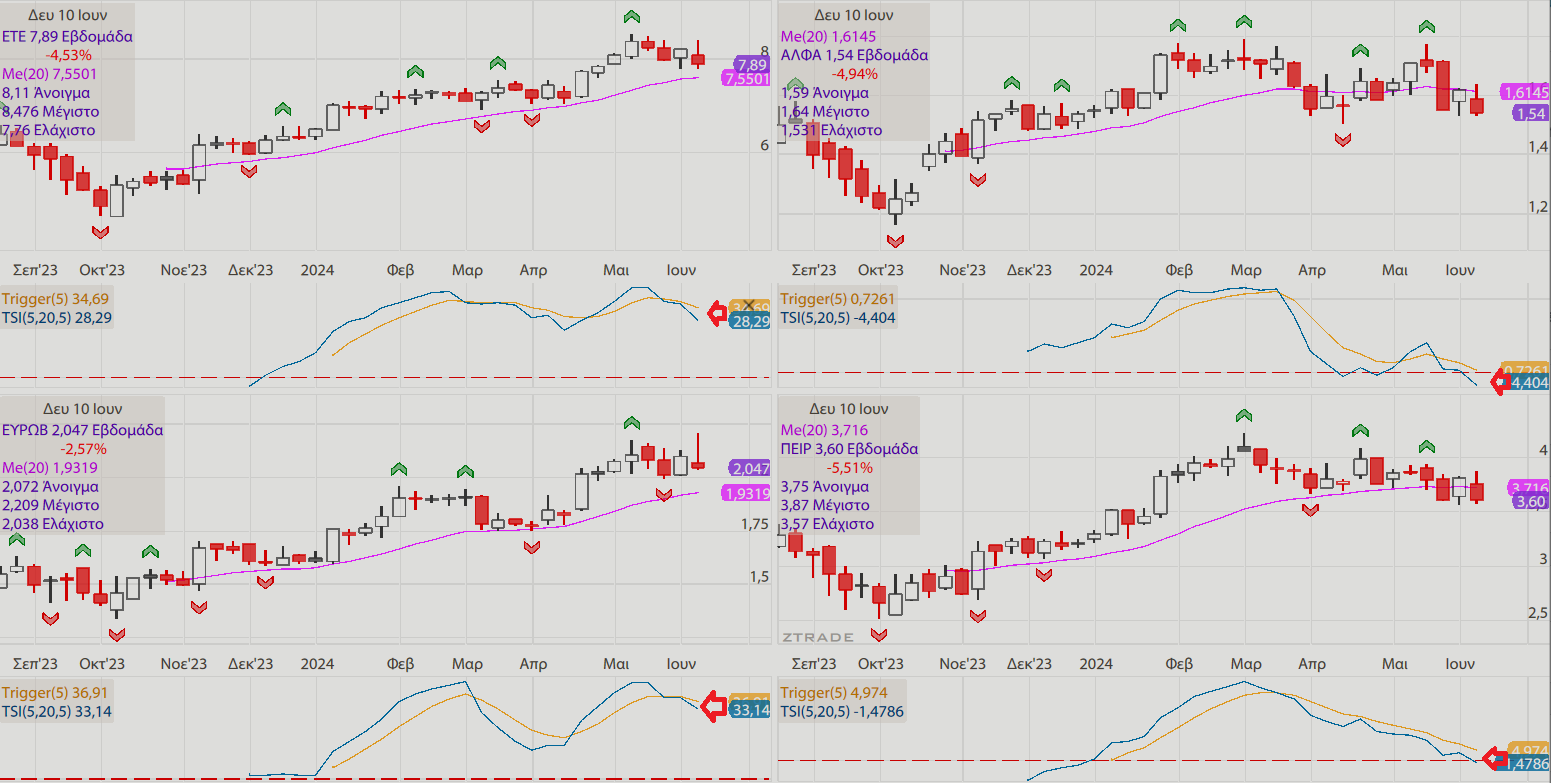Screen dimensions: 1551x783
Task: Click 'Δευ 10 Ιουν' date in ΠΕΙΡ info box
Action: point(850,409)
